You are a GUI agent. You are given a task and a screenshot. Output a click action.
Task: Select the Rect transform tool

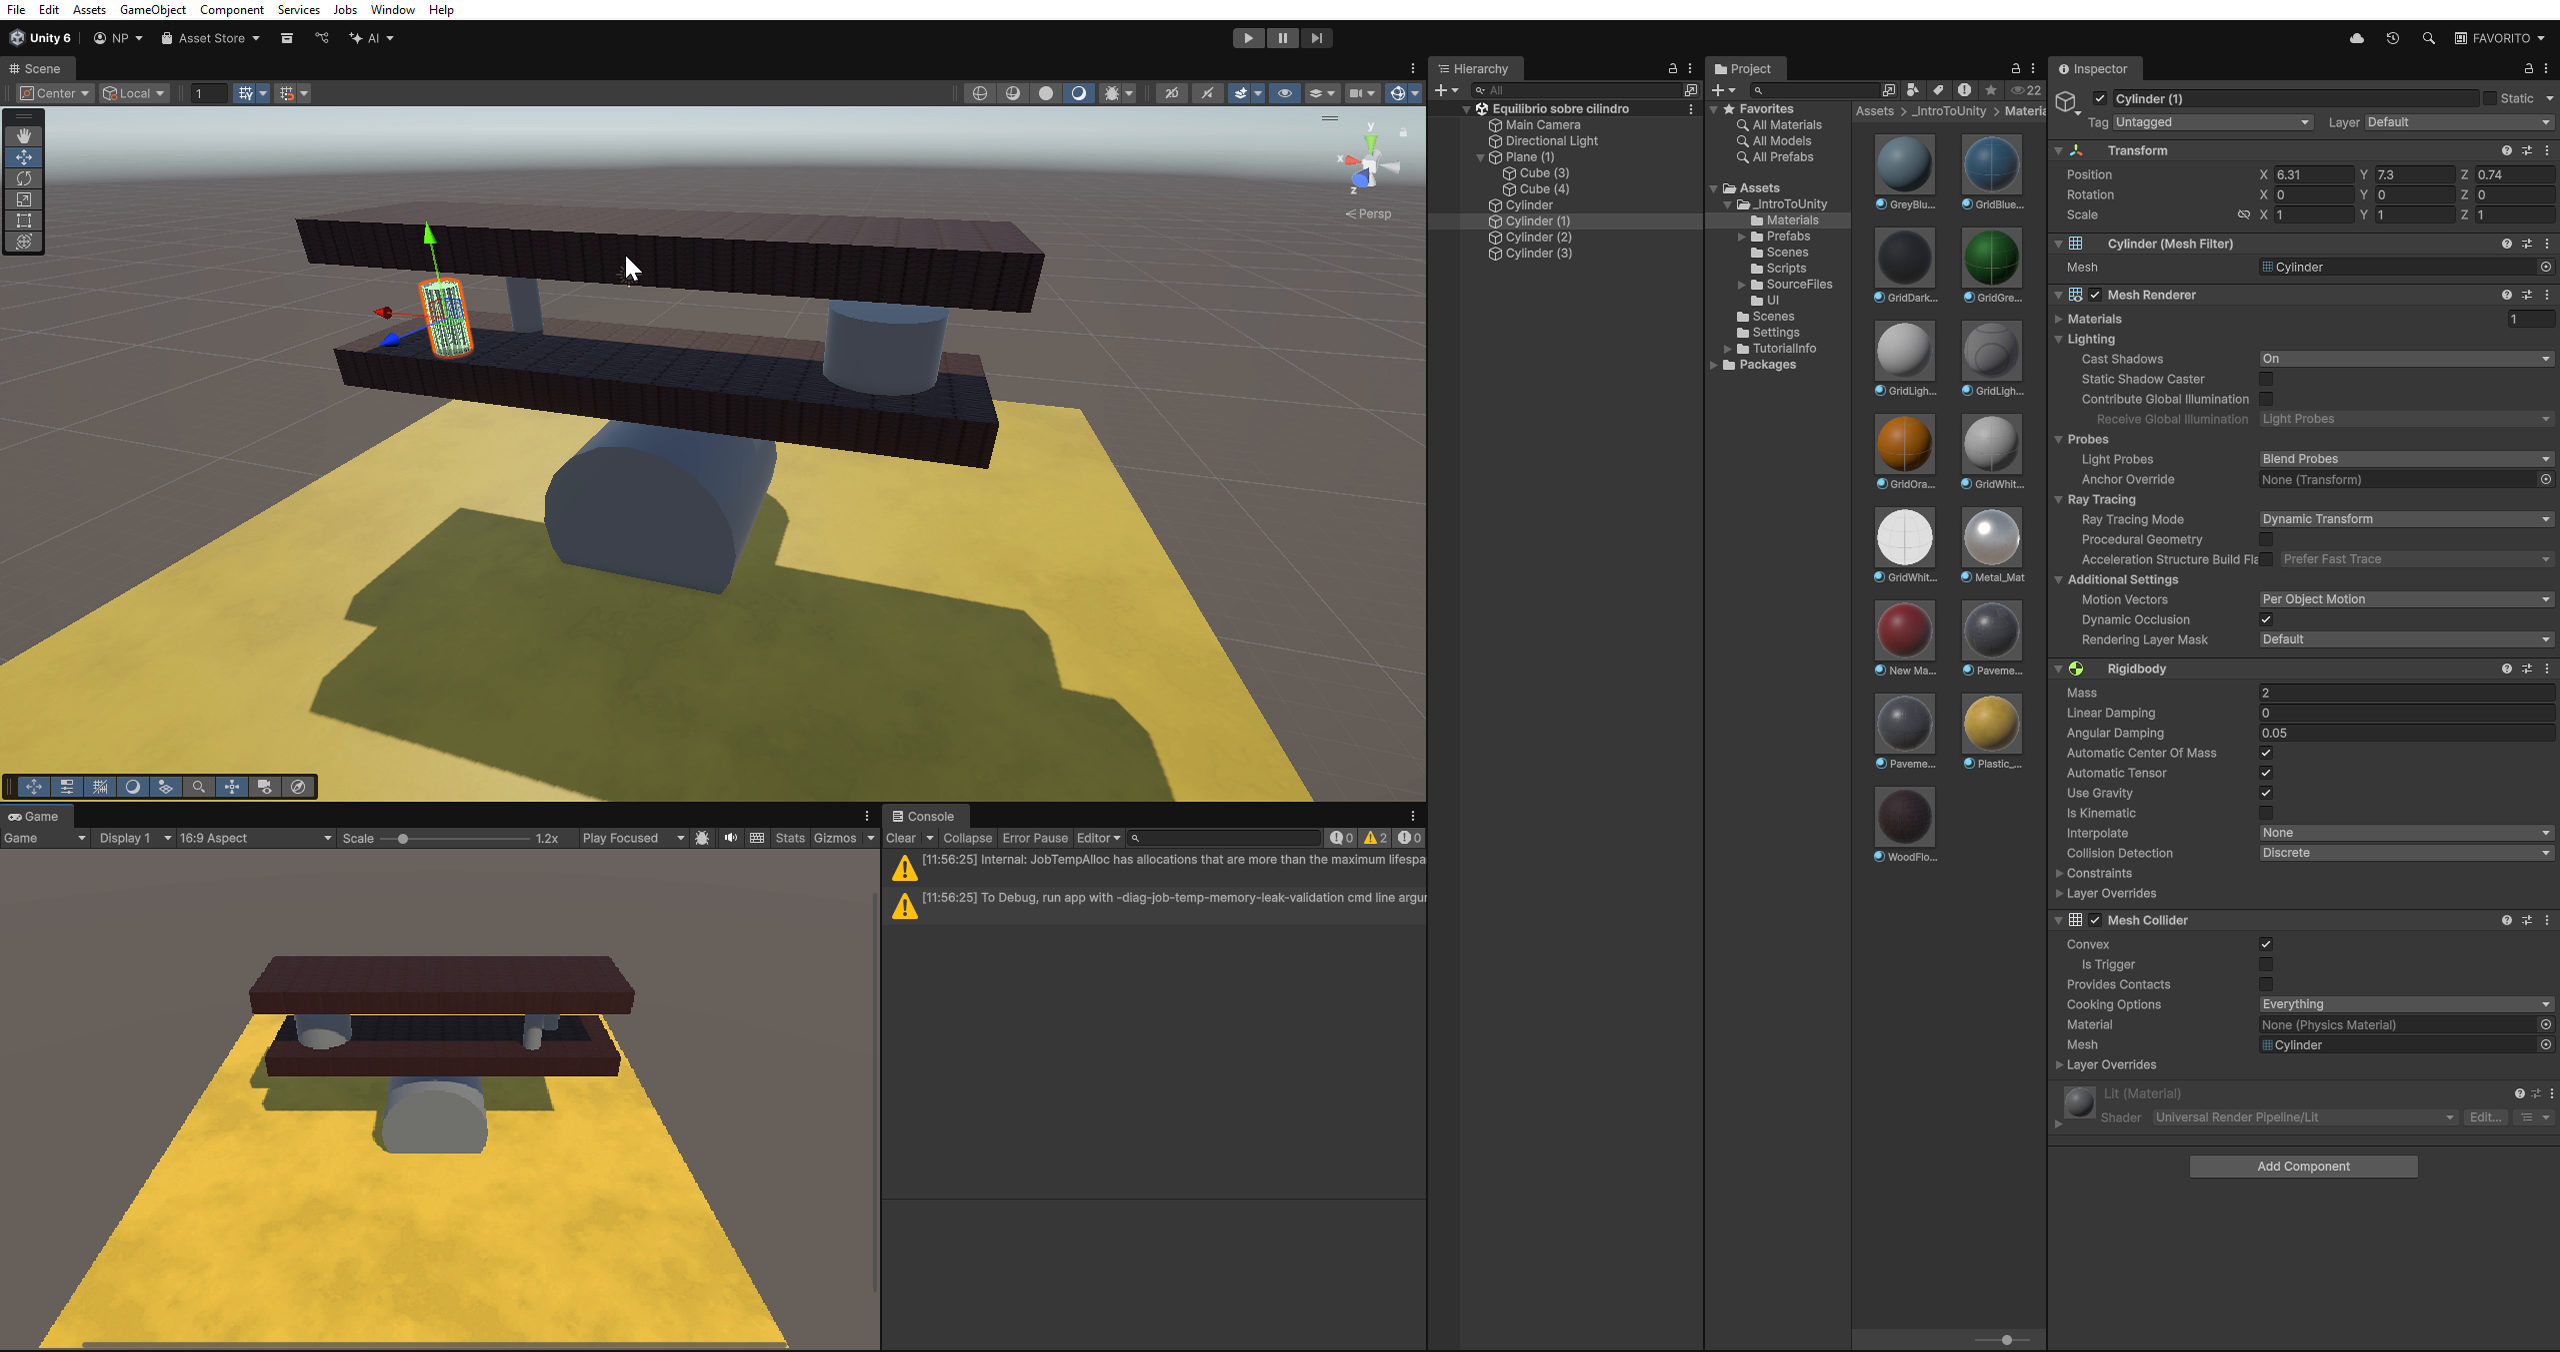(24, 220)
